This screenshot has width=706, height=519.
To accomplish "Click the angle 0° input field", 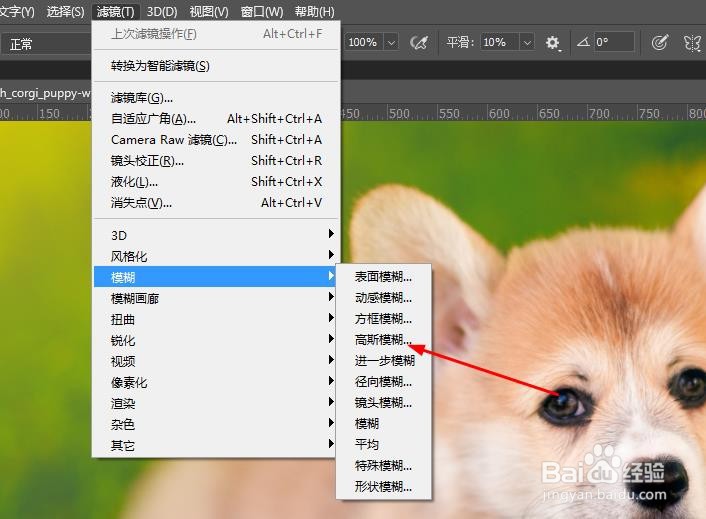I will [x=614, y=42].
